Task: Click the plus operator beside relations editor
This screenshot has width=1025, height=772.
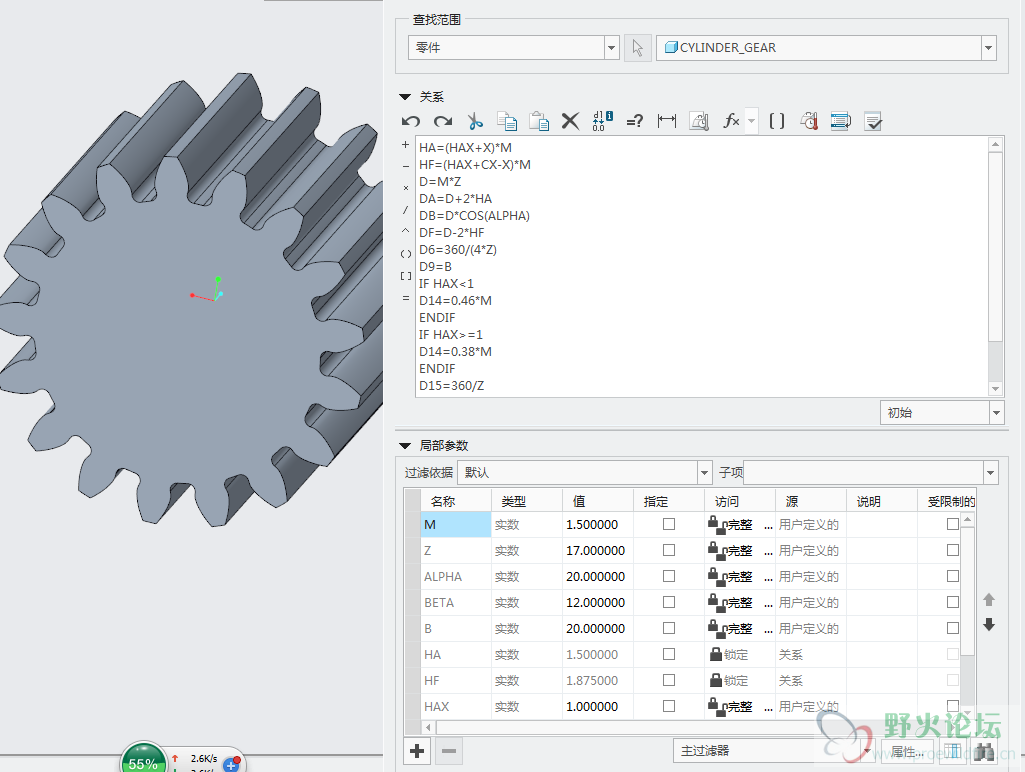Action: click(405, 144)
